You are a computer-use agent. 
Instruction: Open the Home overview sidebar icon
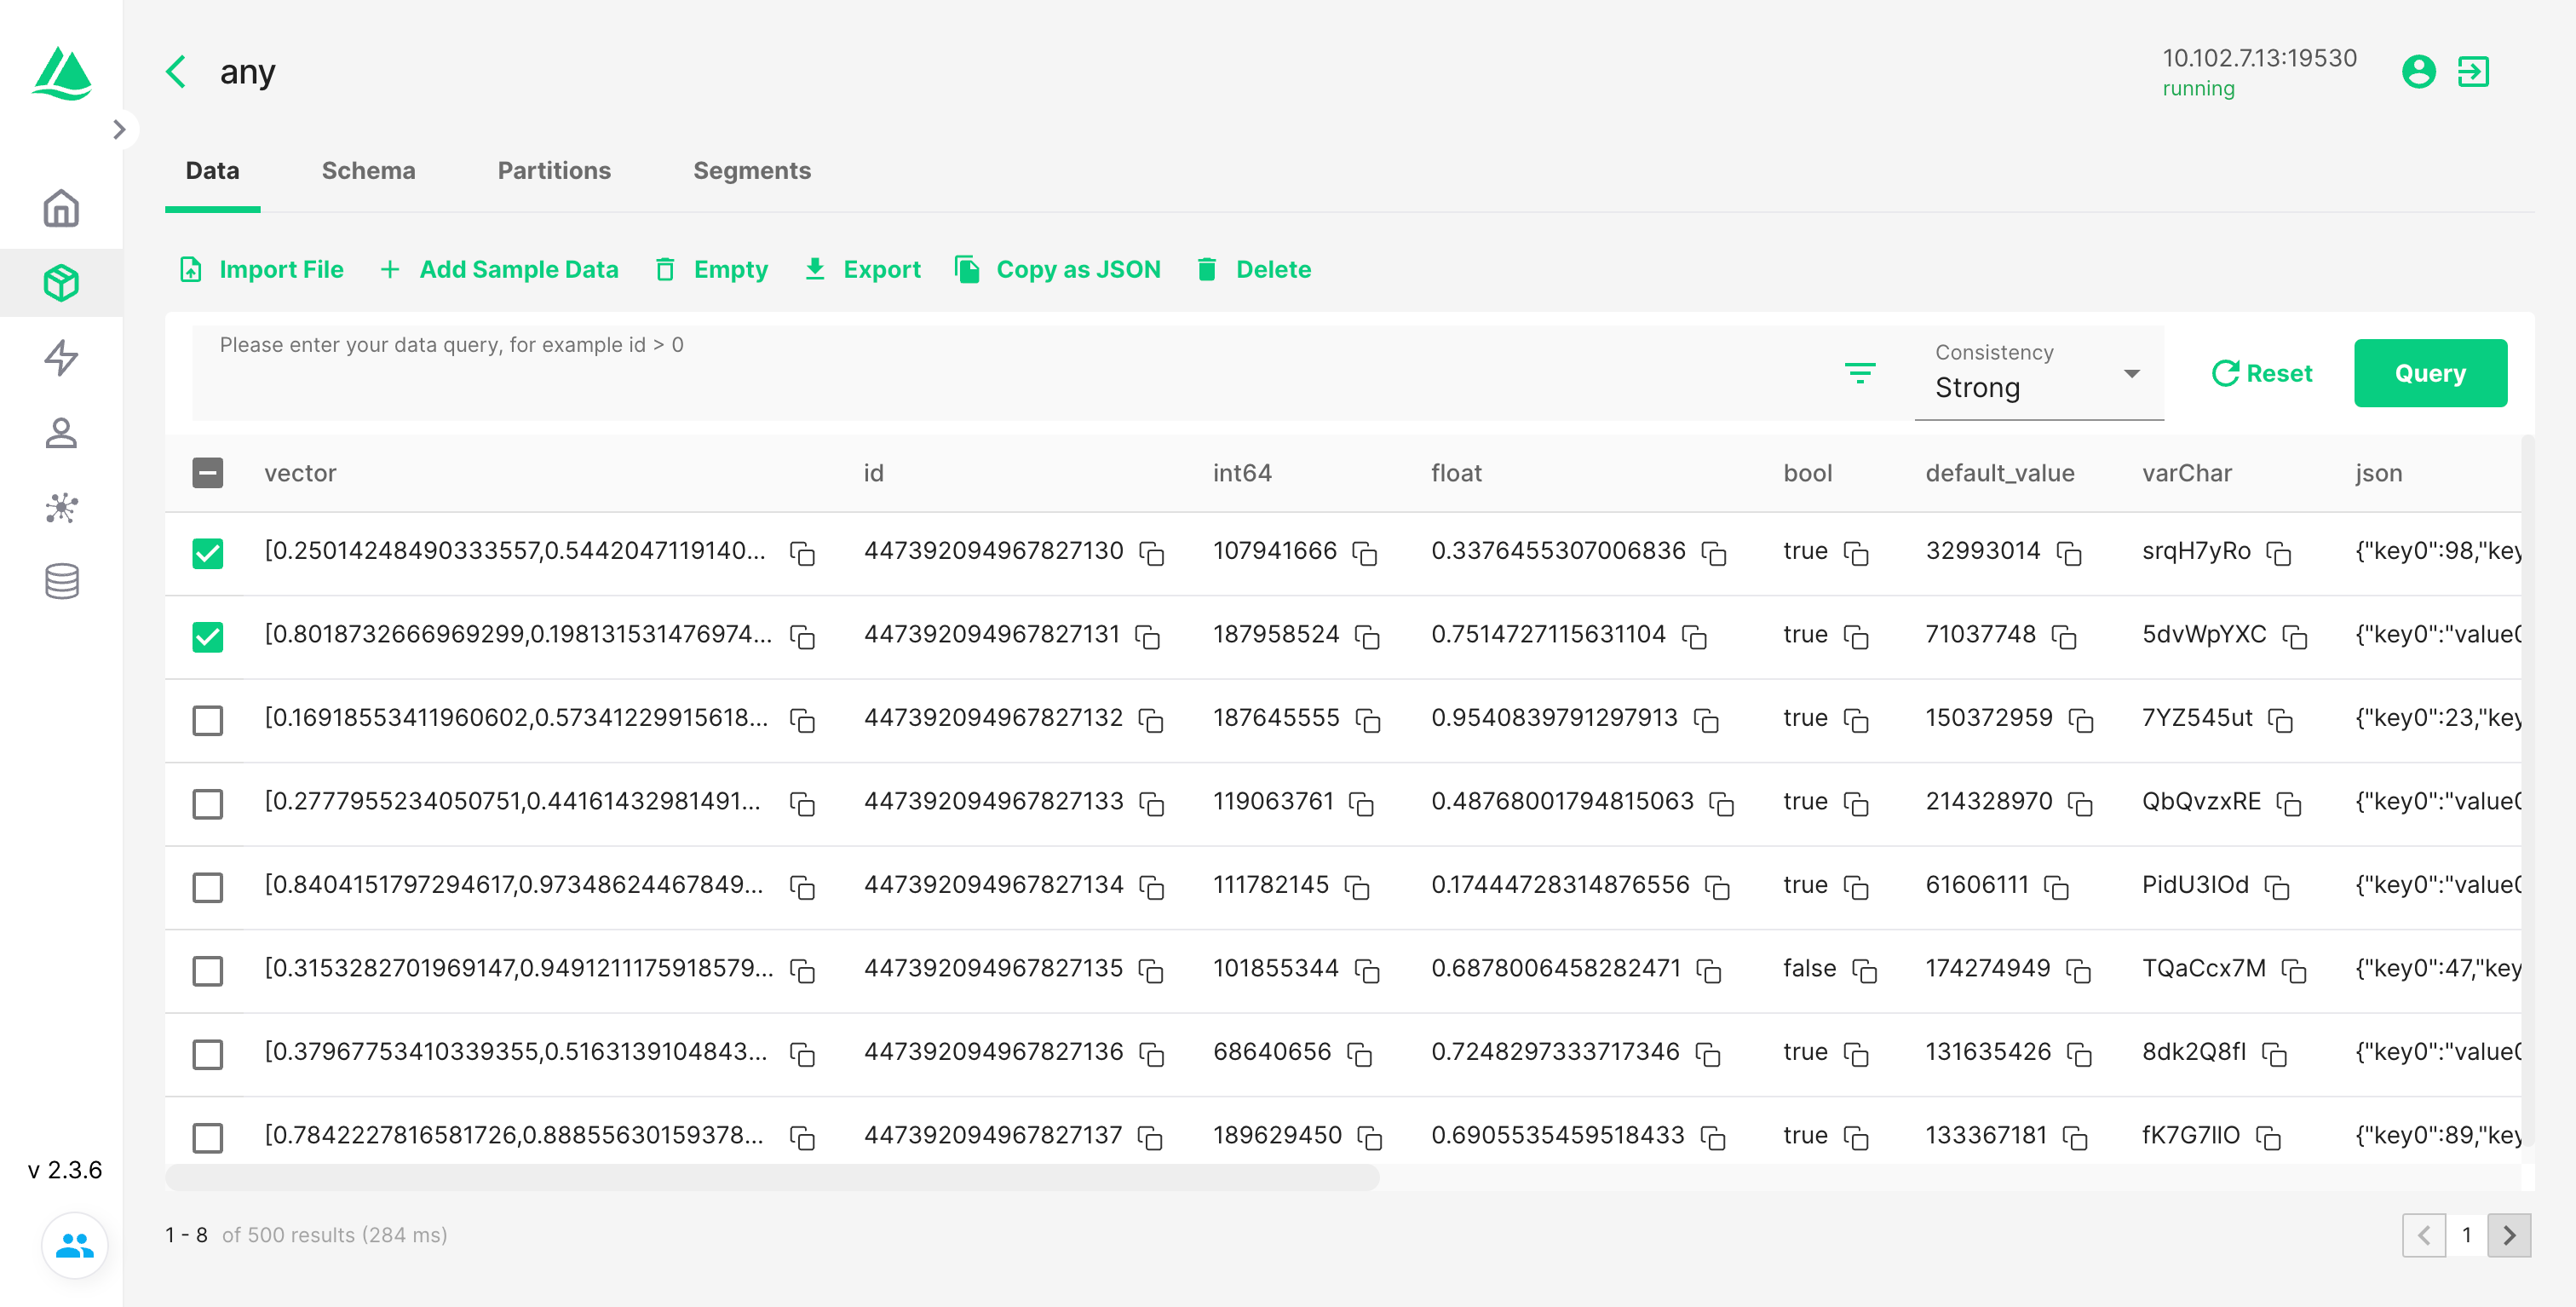[x=61, y=209]
